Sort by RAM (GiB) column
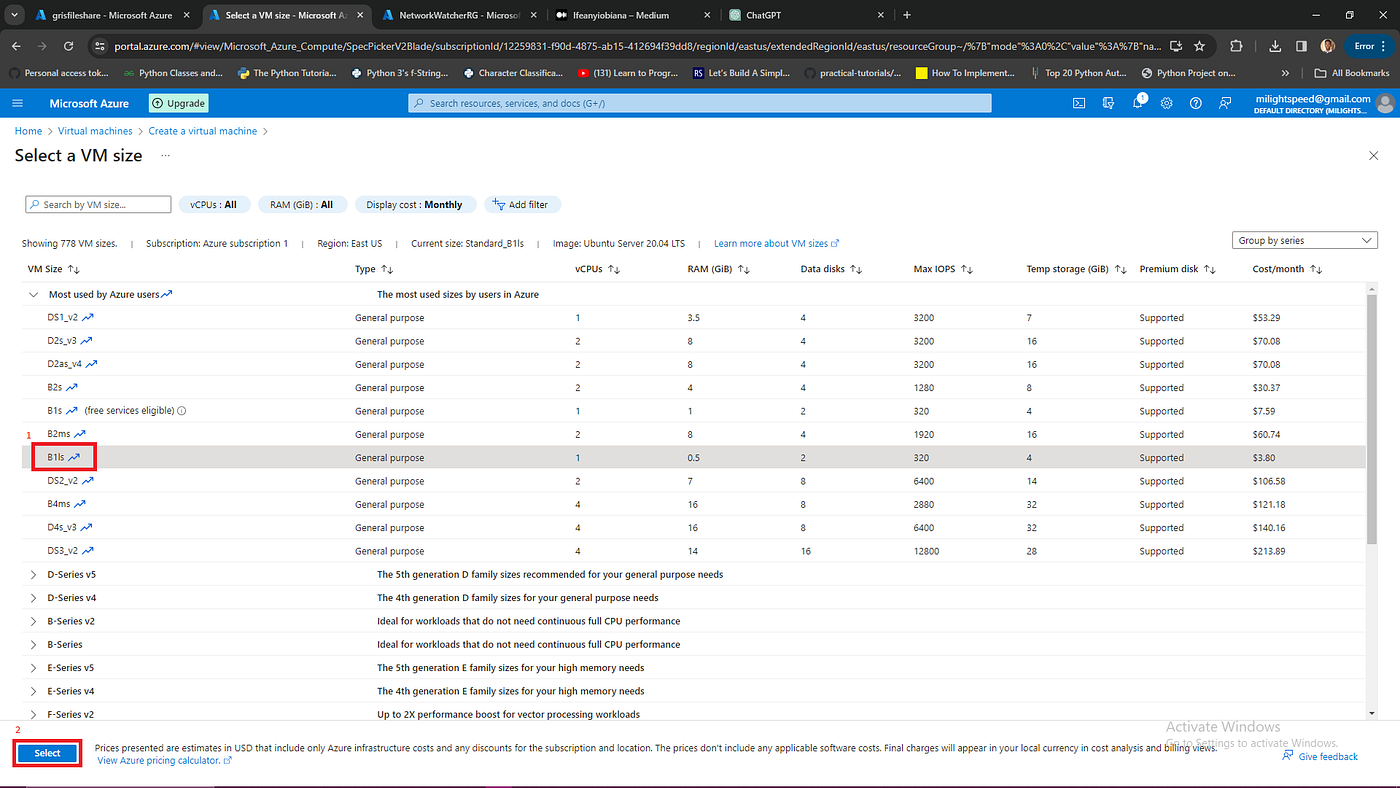The height and width of the screenshot is (788, 1400). click(718, 269)
